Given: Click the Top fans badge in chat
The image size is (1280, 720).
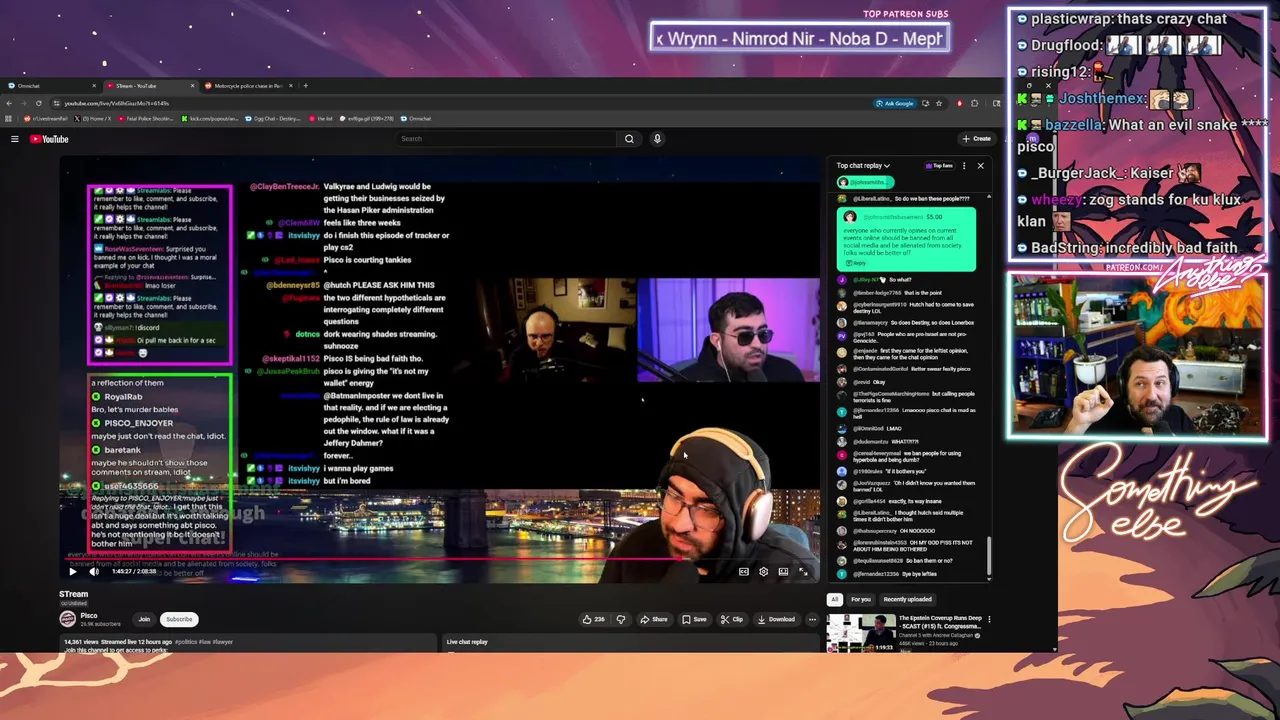Looking at the screenshot, I should (939, 166).
